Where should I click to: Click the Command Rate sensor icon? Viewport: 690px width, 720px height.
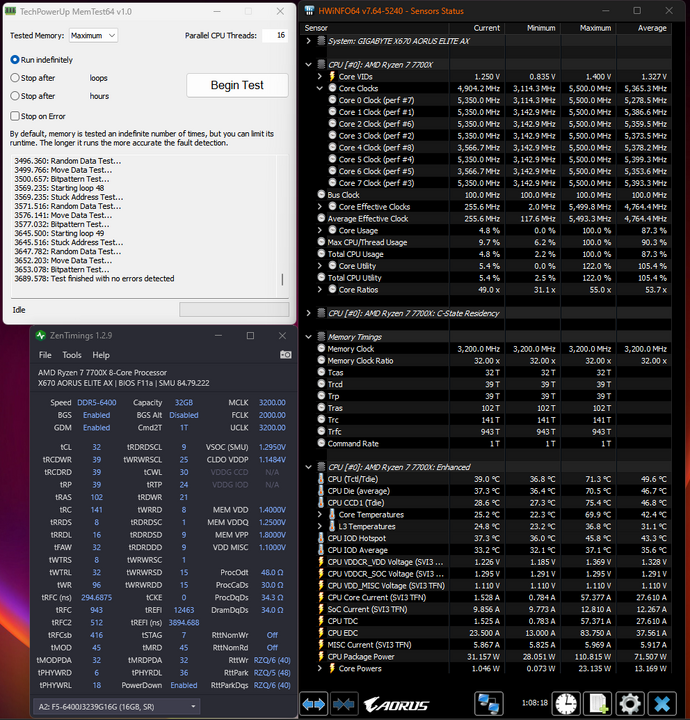(321, 443)
